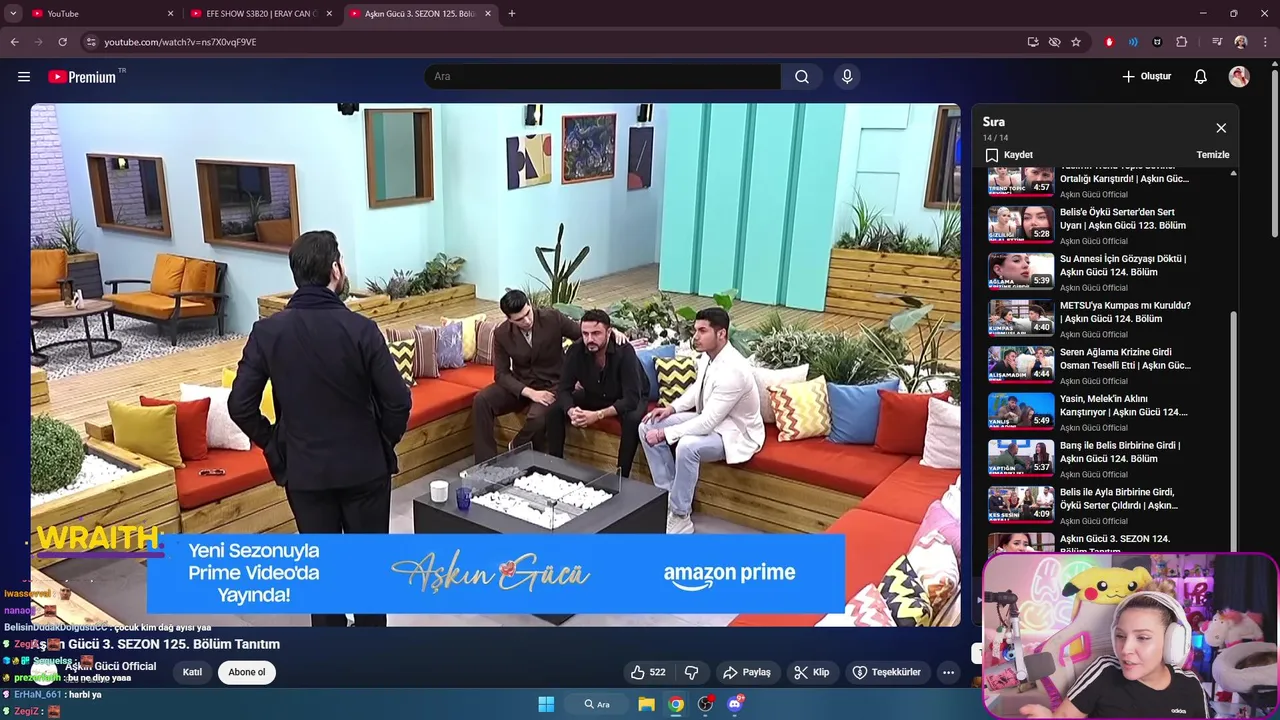1280x720 pixels.
Task: Open Windows Start menu
Action: click(546, 704)
